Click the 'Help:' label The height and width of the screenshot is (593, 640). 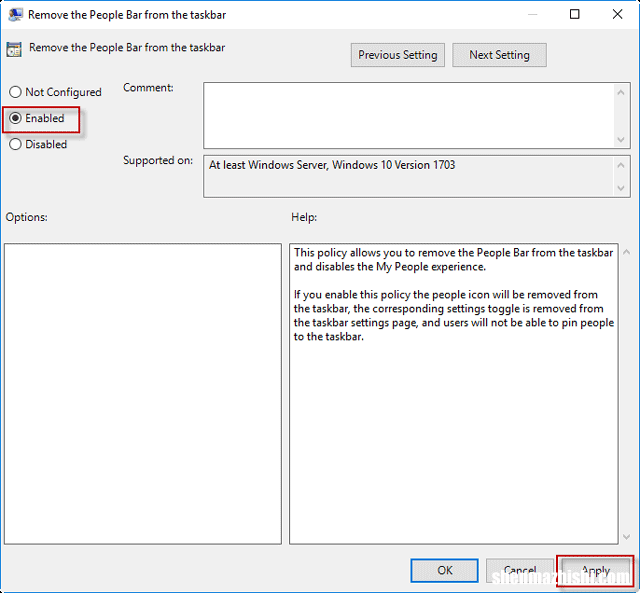pyautogui.click(x=304, y=217)
